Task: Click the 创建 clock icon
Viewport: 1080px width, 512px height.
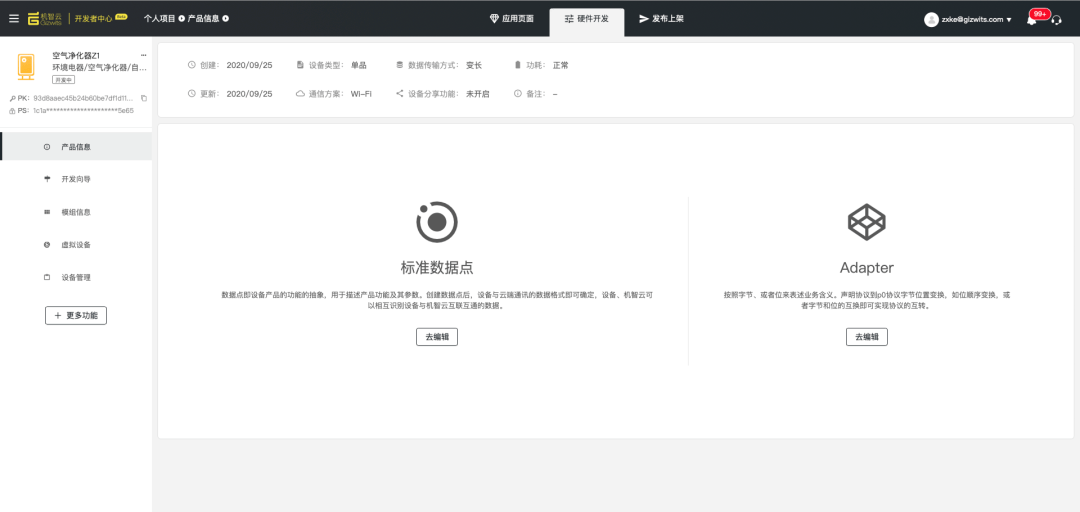Action: pyautogui.click(x=191, y=65)
